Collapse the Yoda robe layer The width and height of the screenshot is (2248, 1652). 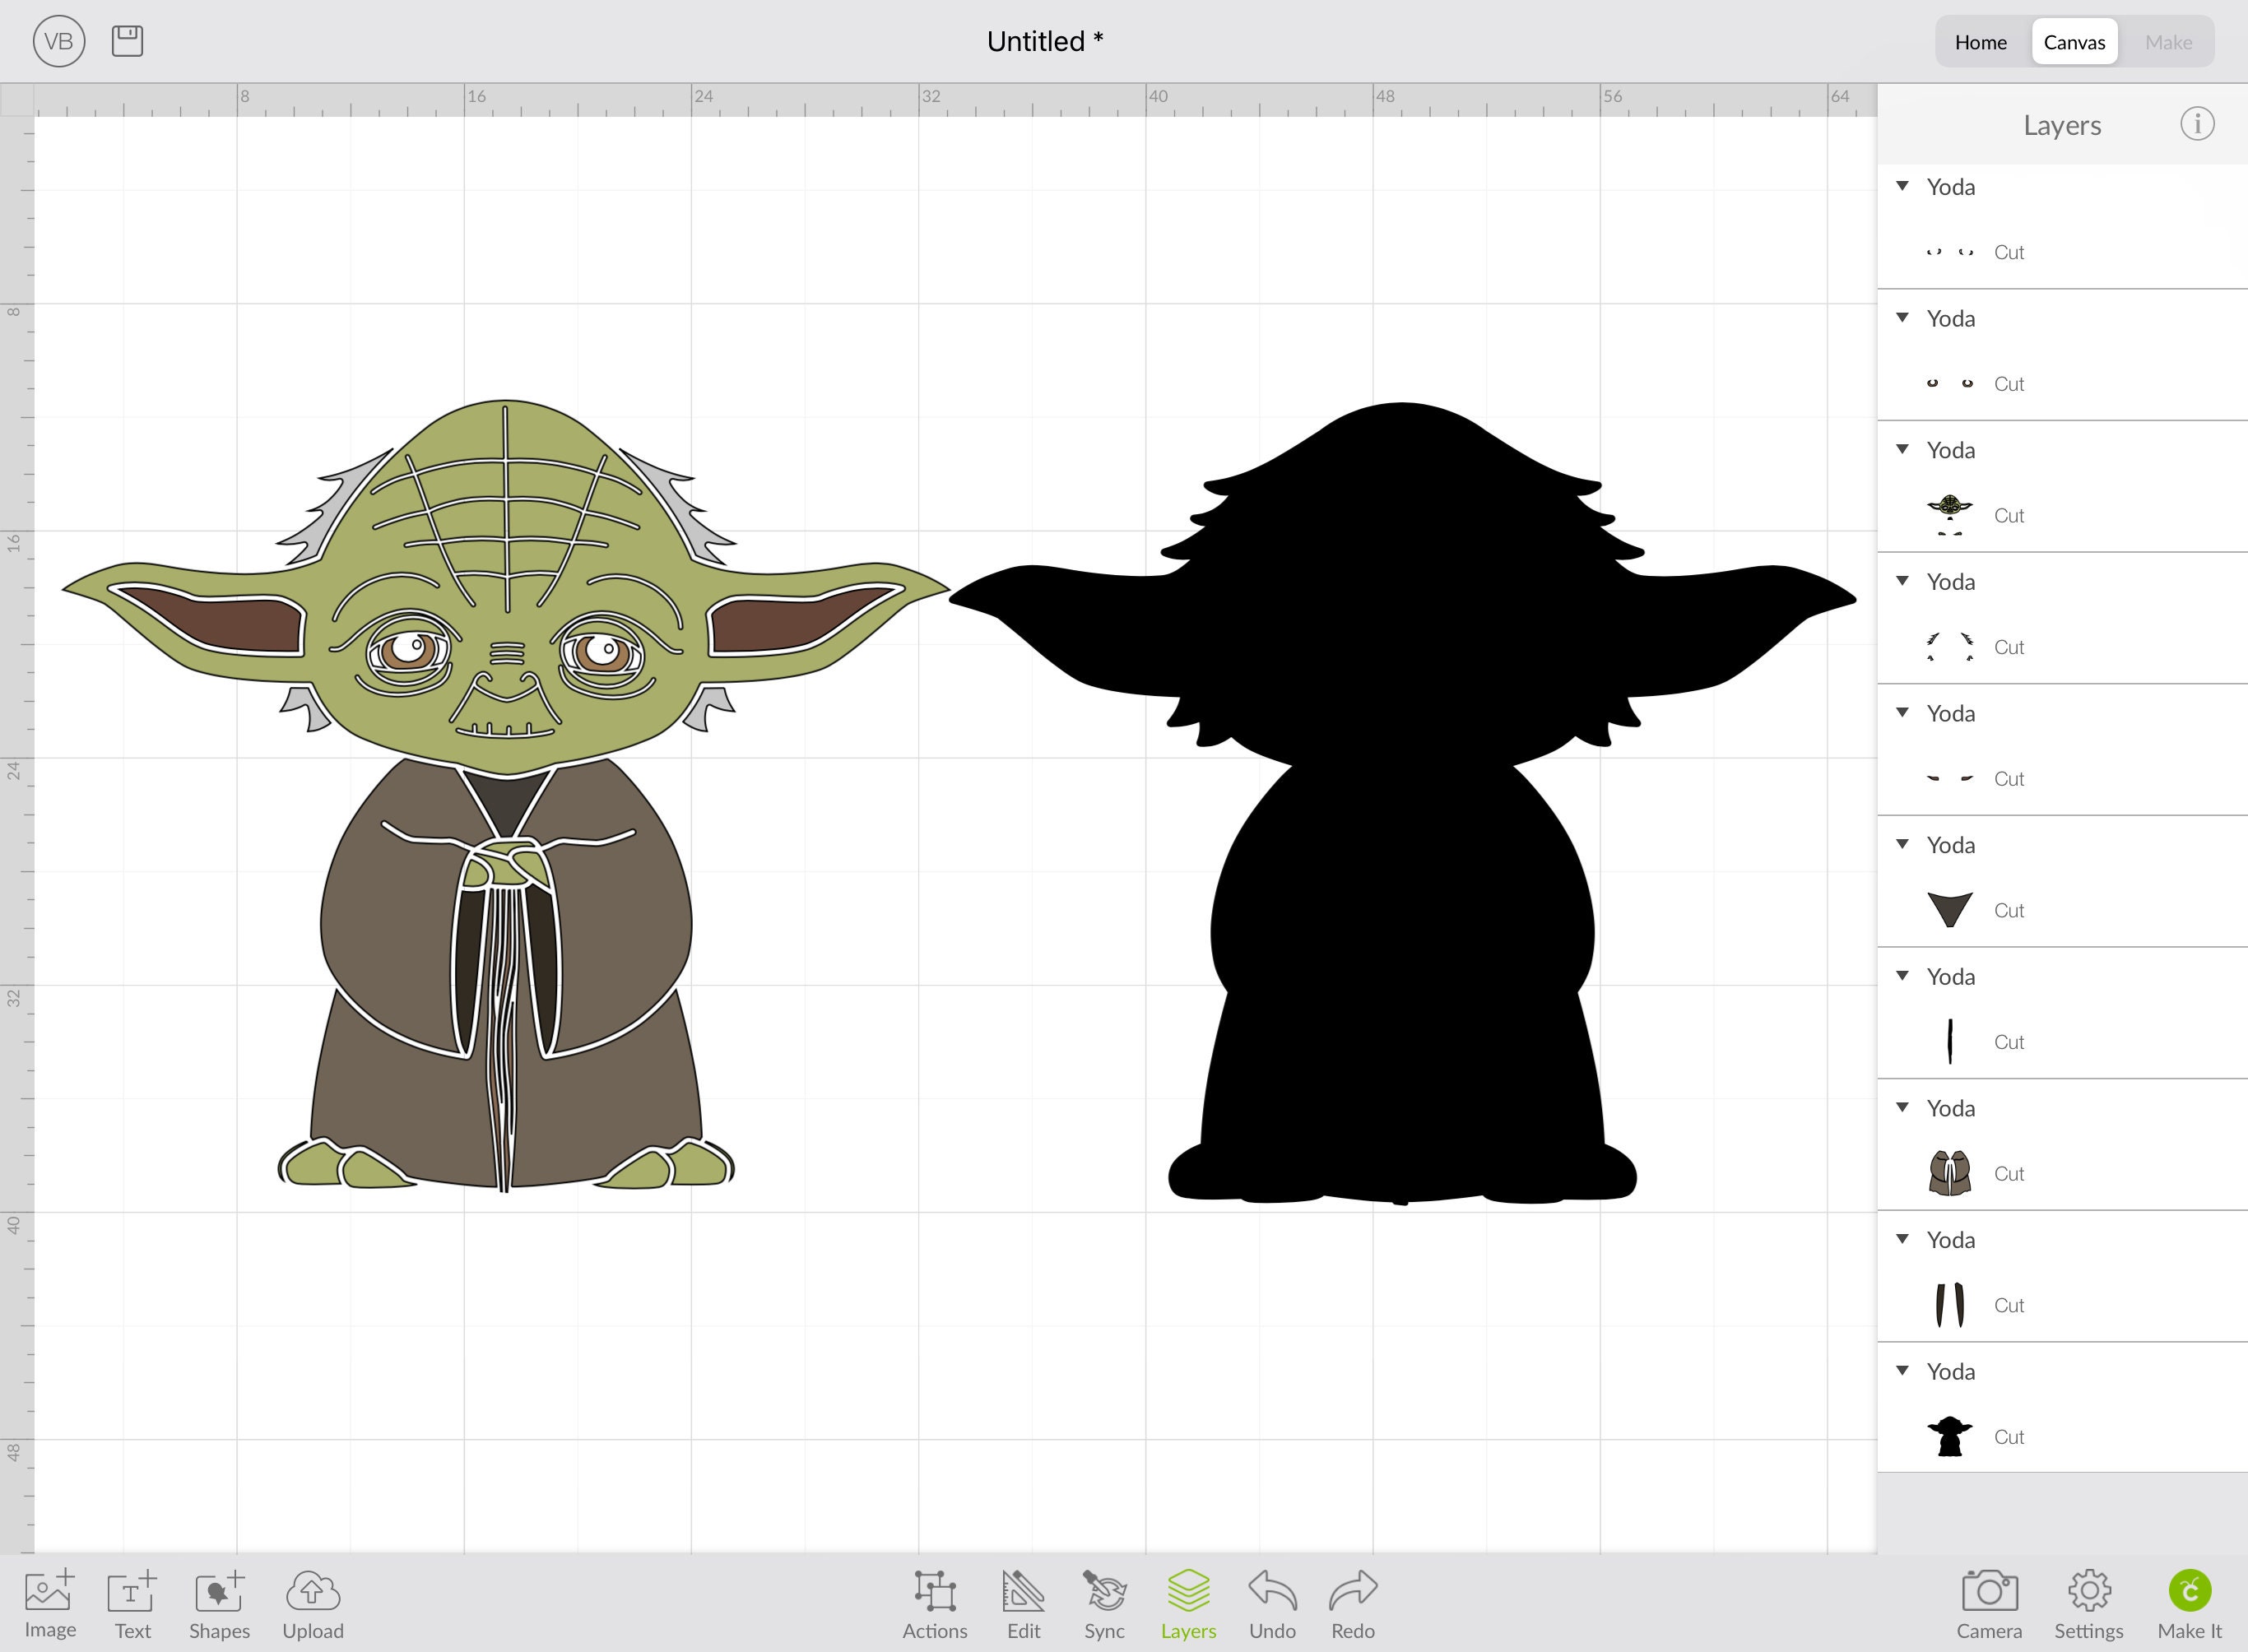1902,1107
